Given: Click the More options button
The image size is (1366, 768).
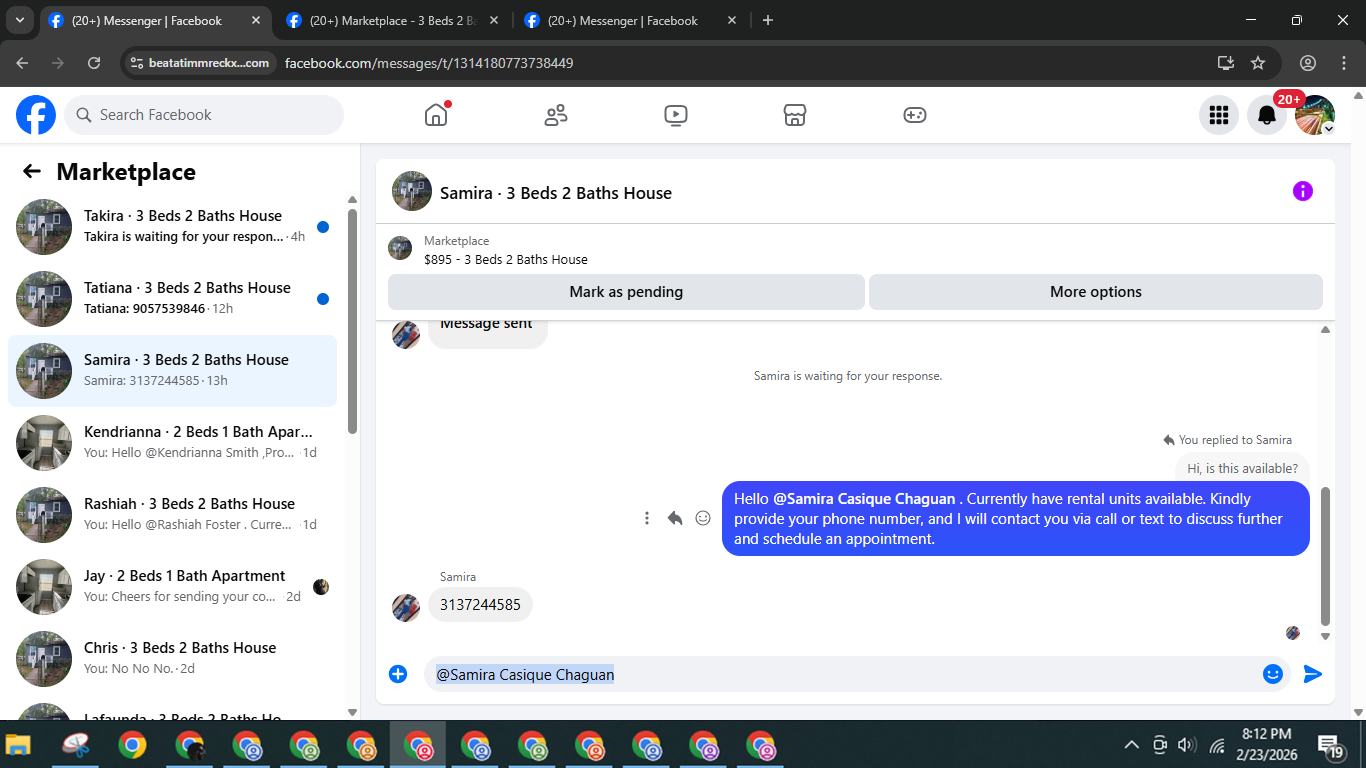Looking at the screenshot, I should pyautogui.click(x=1096, y=292).
